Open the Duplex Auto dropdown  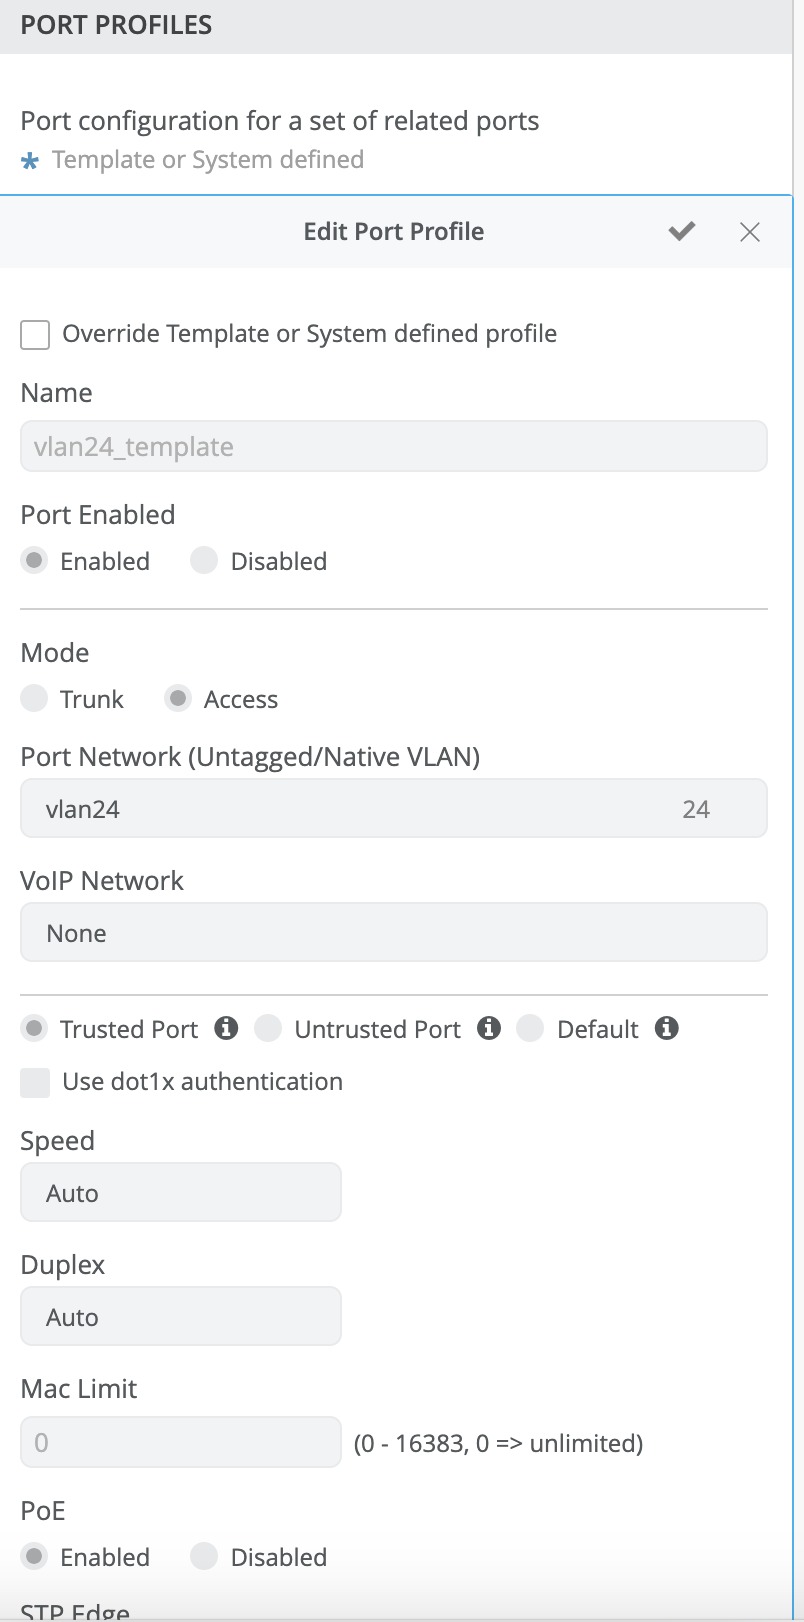[181, 1317]
